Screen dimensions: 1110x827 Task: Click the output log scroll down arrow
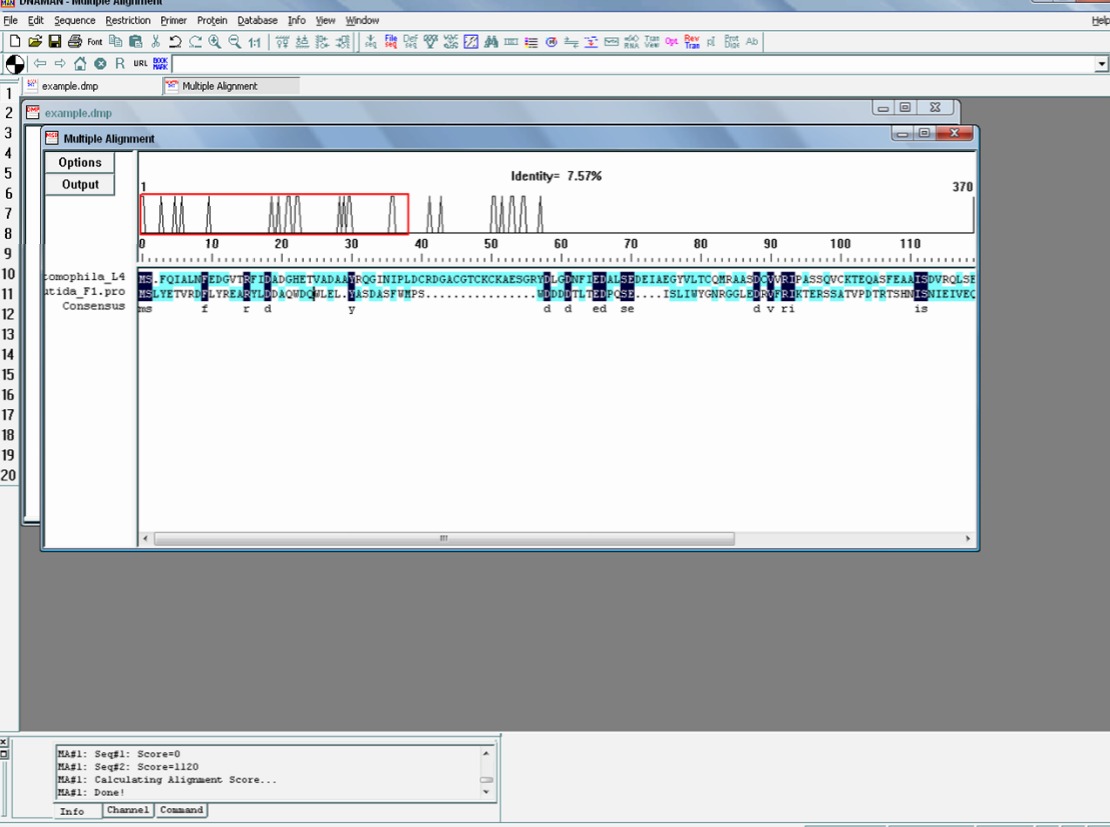(486, 792)
